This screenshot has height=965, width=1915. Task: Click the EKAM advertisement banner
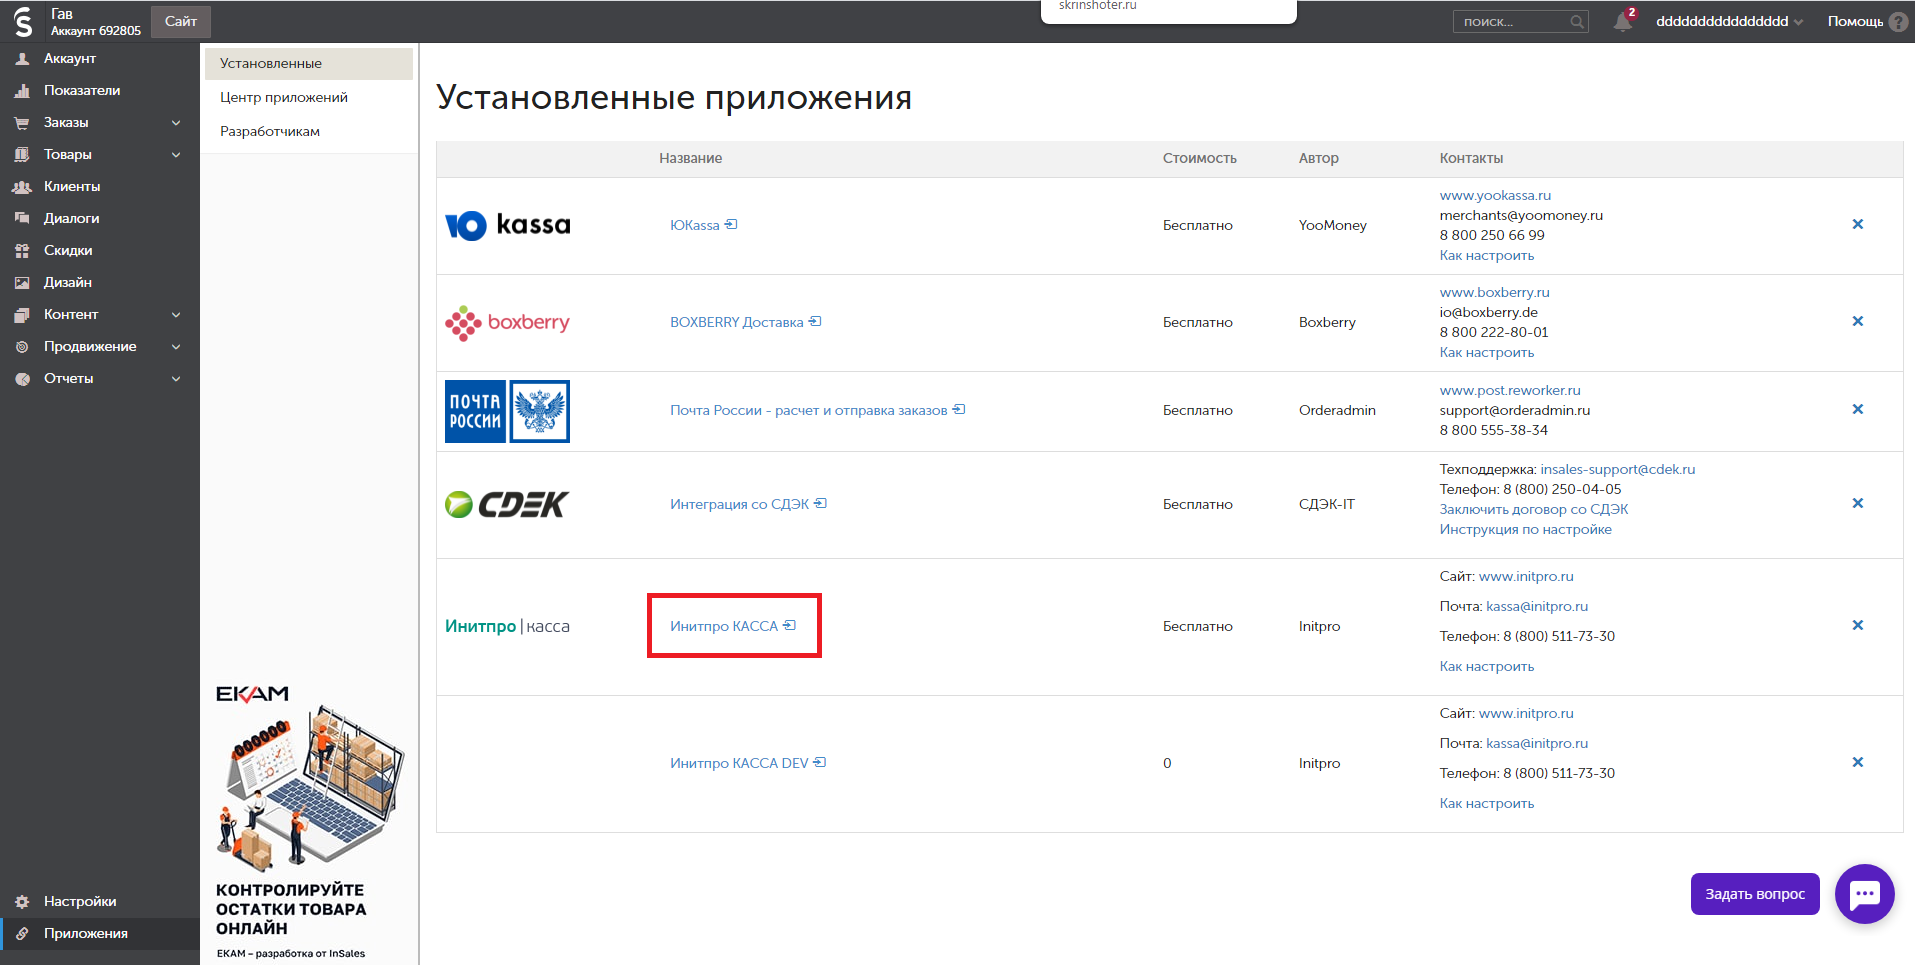point(309,822)
